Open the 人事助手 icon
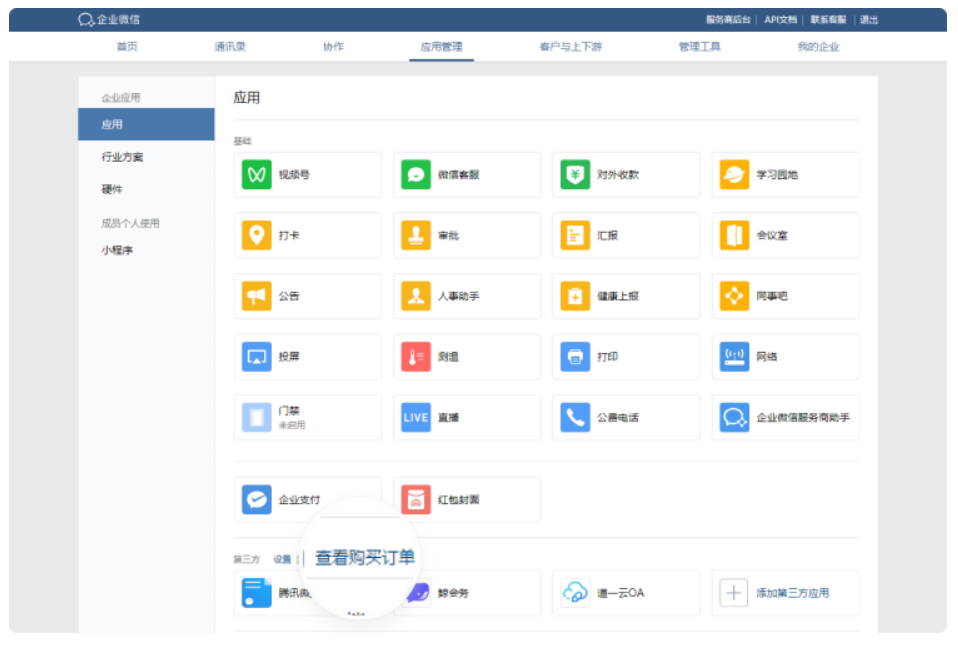 tap(416, 296)
